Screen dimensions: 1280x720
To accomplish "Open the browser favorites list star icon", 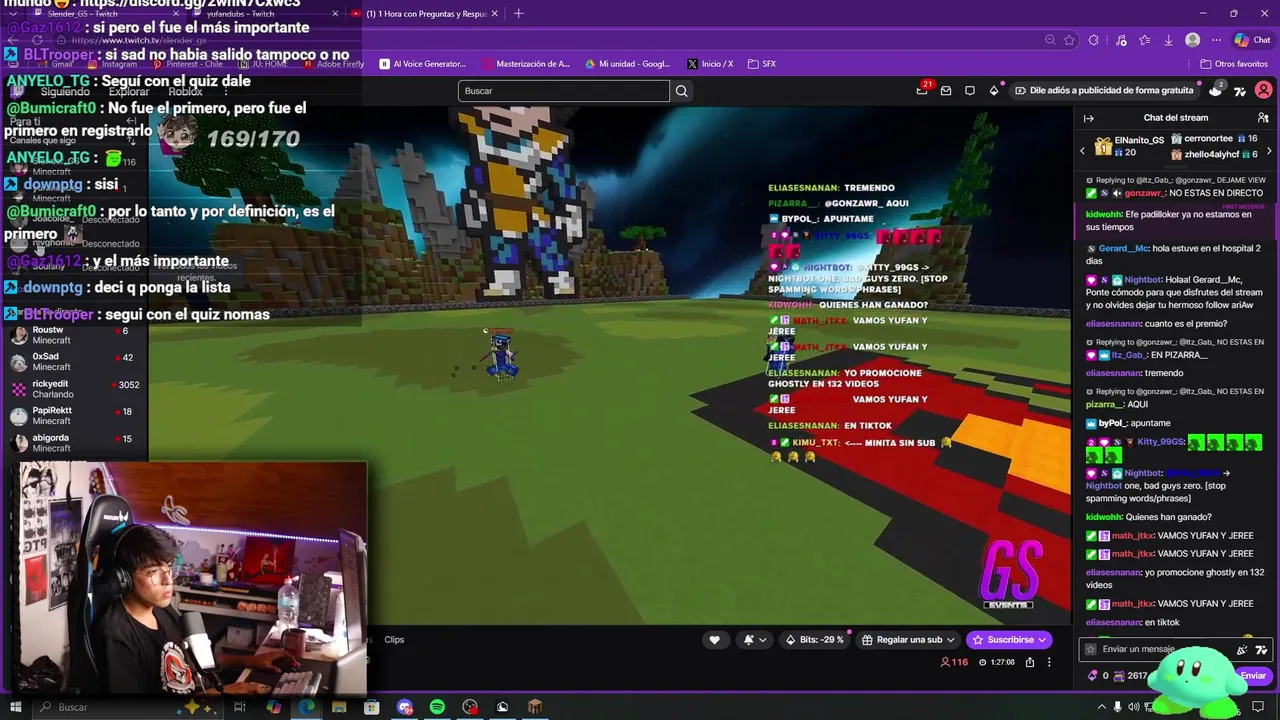I will 1143,40.
